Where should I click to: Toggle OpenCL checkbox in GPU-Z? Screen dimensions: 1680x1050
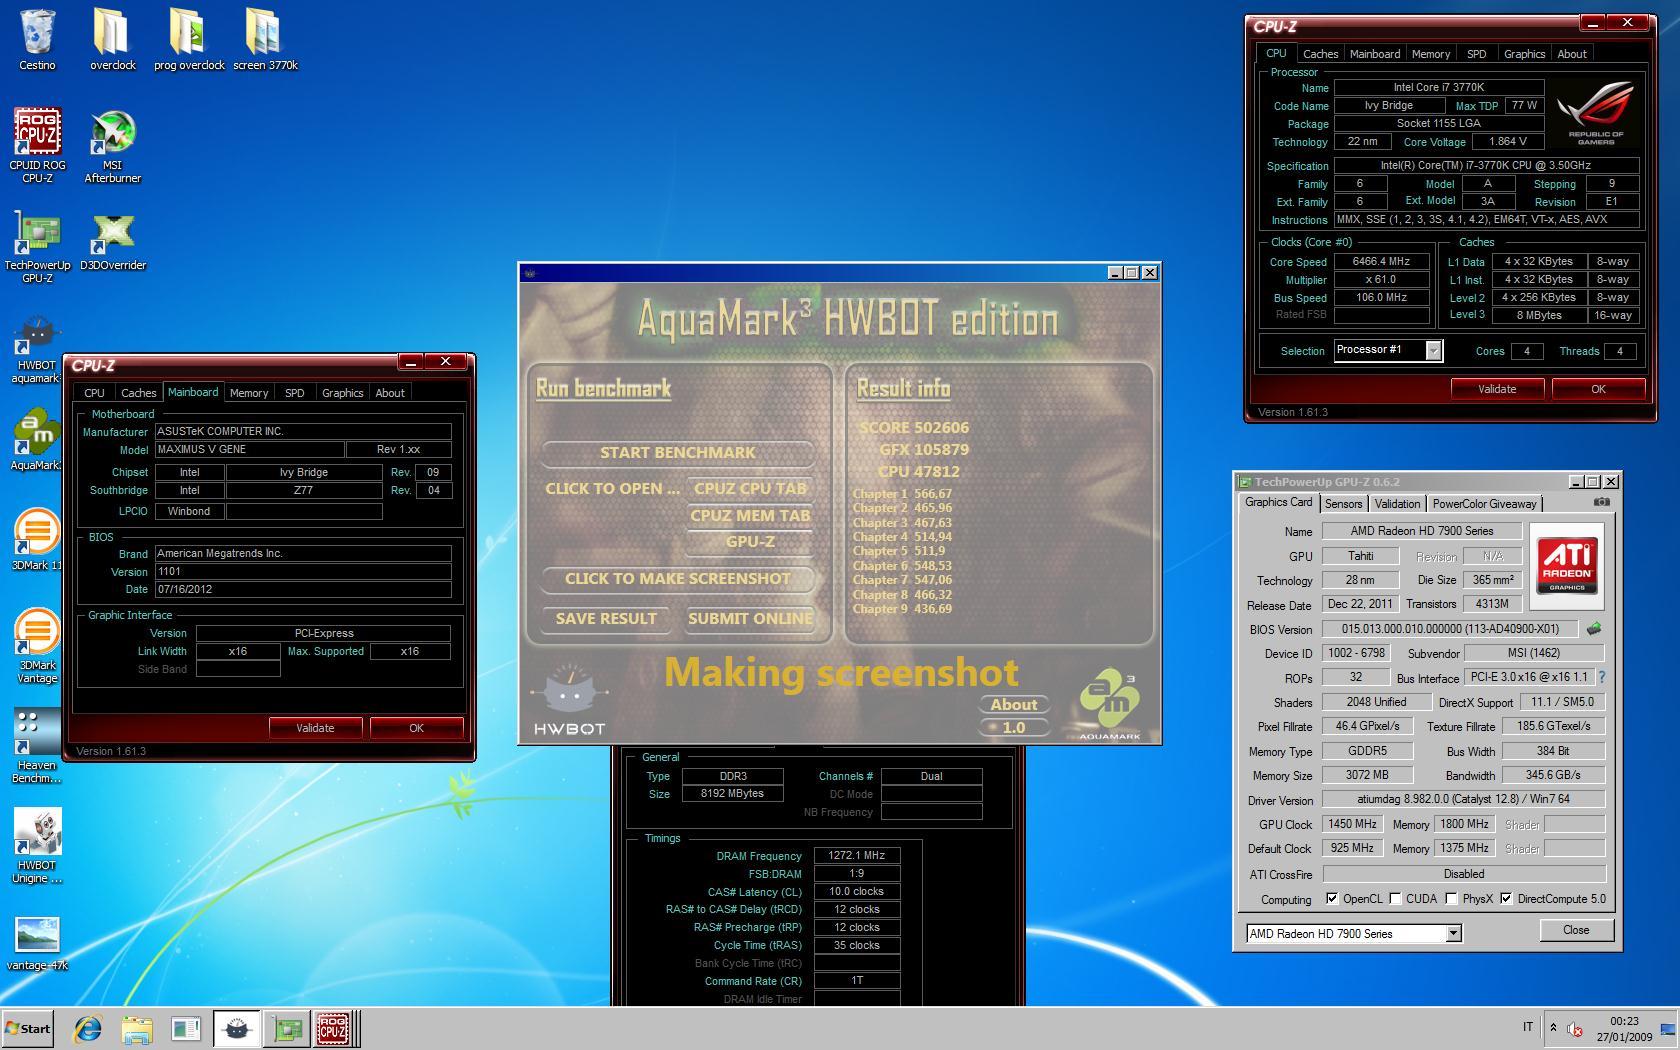(x=1332, y=899)
